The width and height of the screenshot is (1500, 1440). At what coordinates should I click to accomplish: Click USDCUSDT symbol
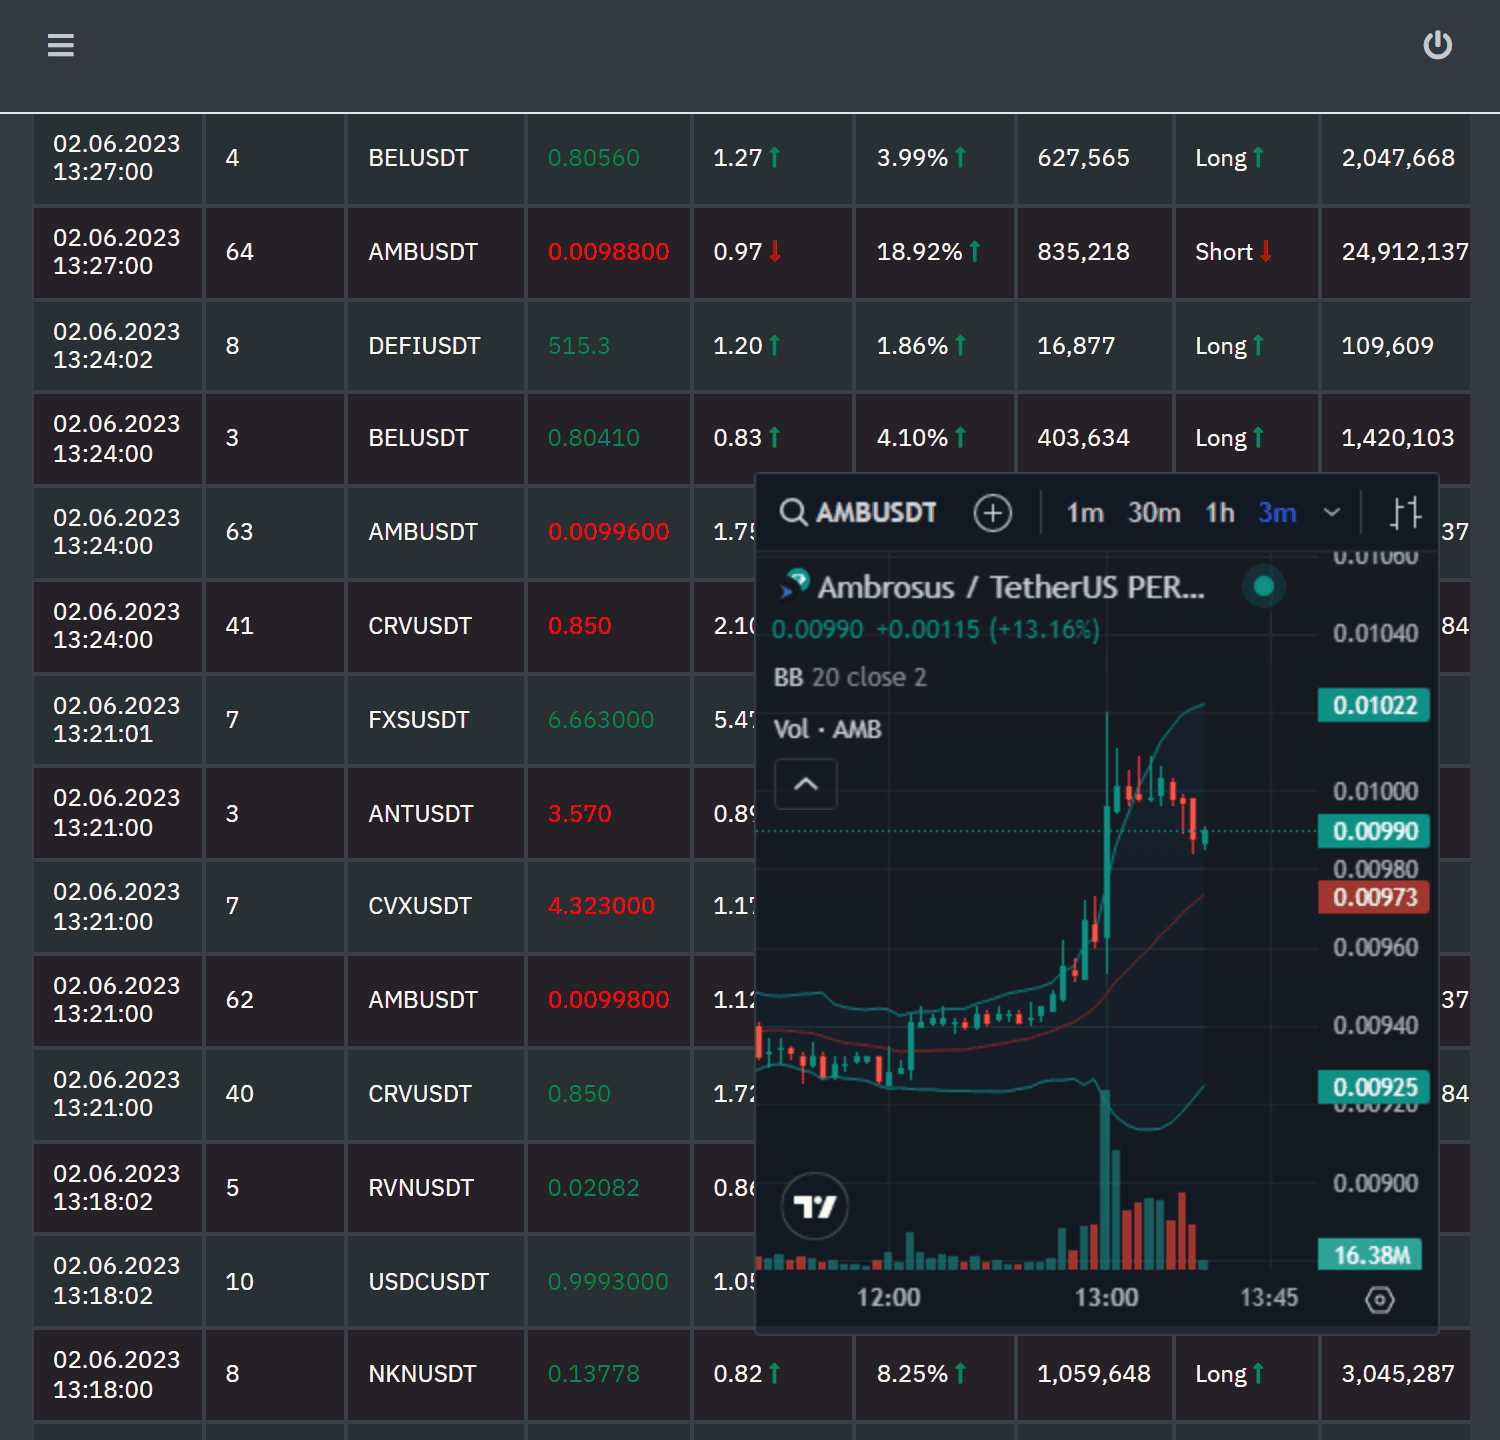(x=428, y=1282)
